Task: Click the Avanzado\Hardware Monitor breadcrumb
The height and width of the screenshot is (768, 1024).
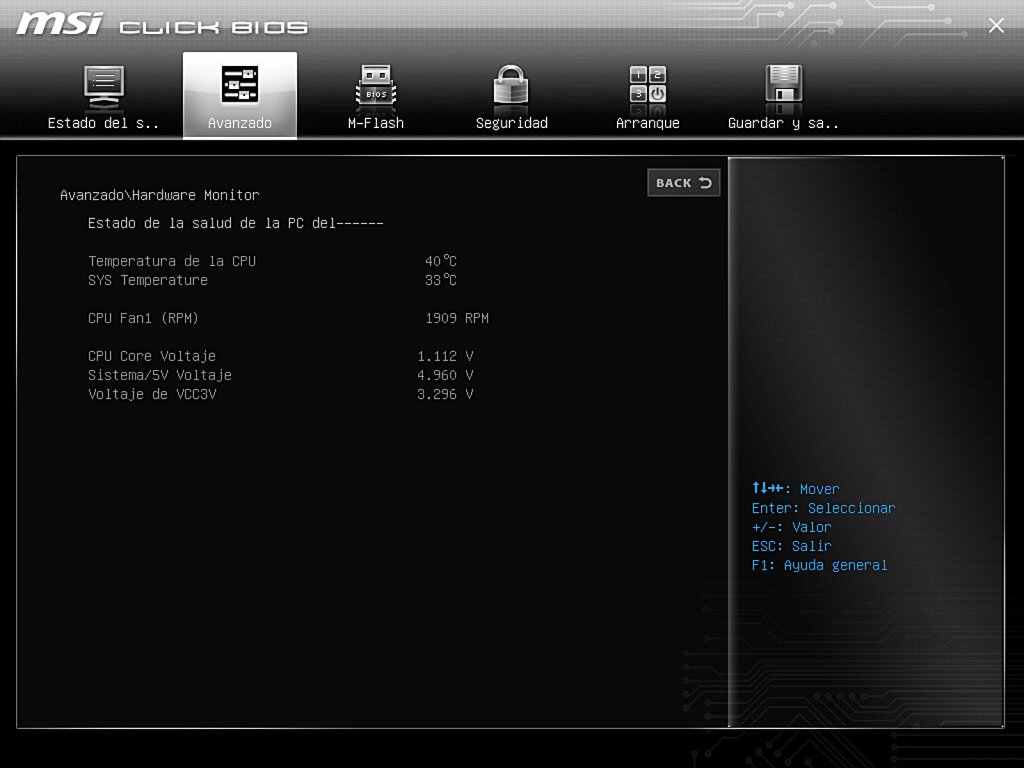Action: 159,195
